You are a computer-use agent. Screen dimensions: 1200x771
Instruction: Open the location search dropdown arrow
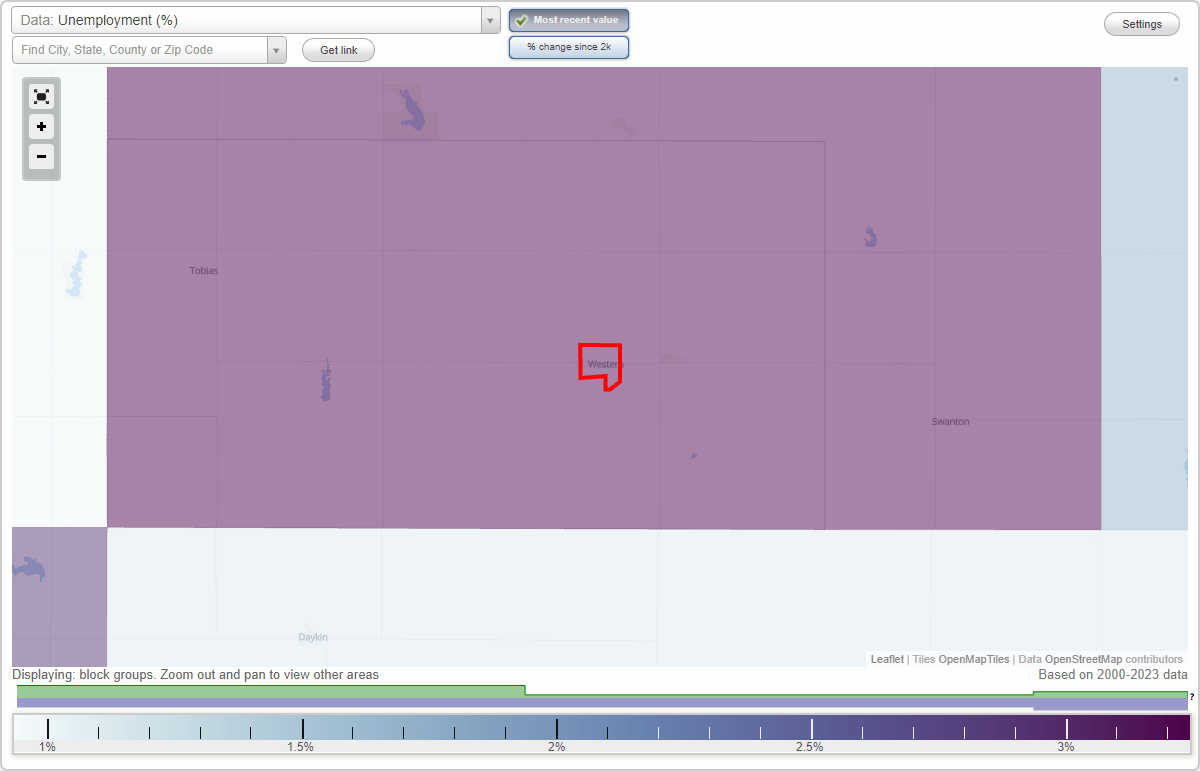[x=277, y=50]
